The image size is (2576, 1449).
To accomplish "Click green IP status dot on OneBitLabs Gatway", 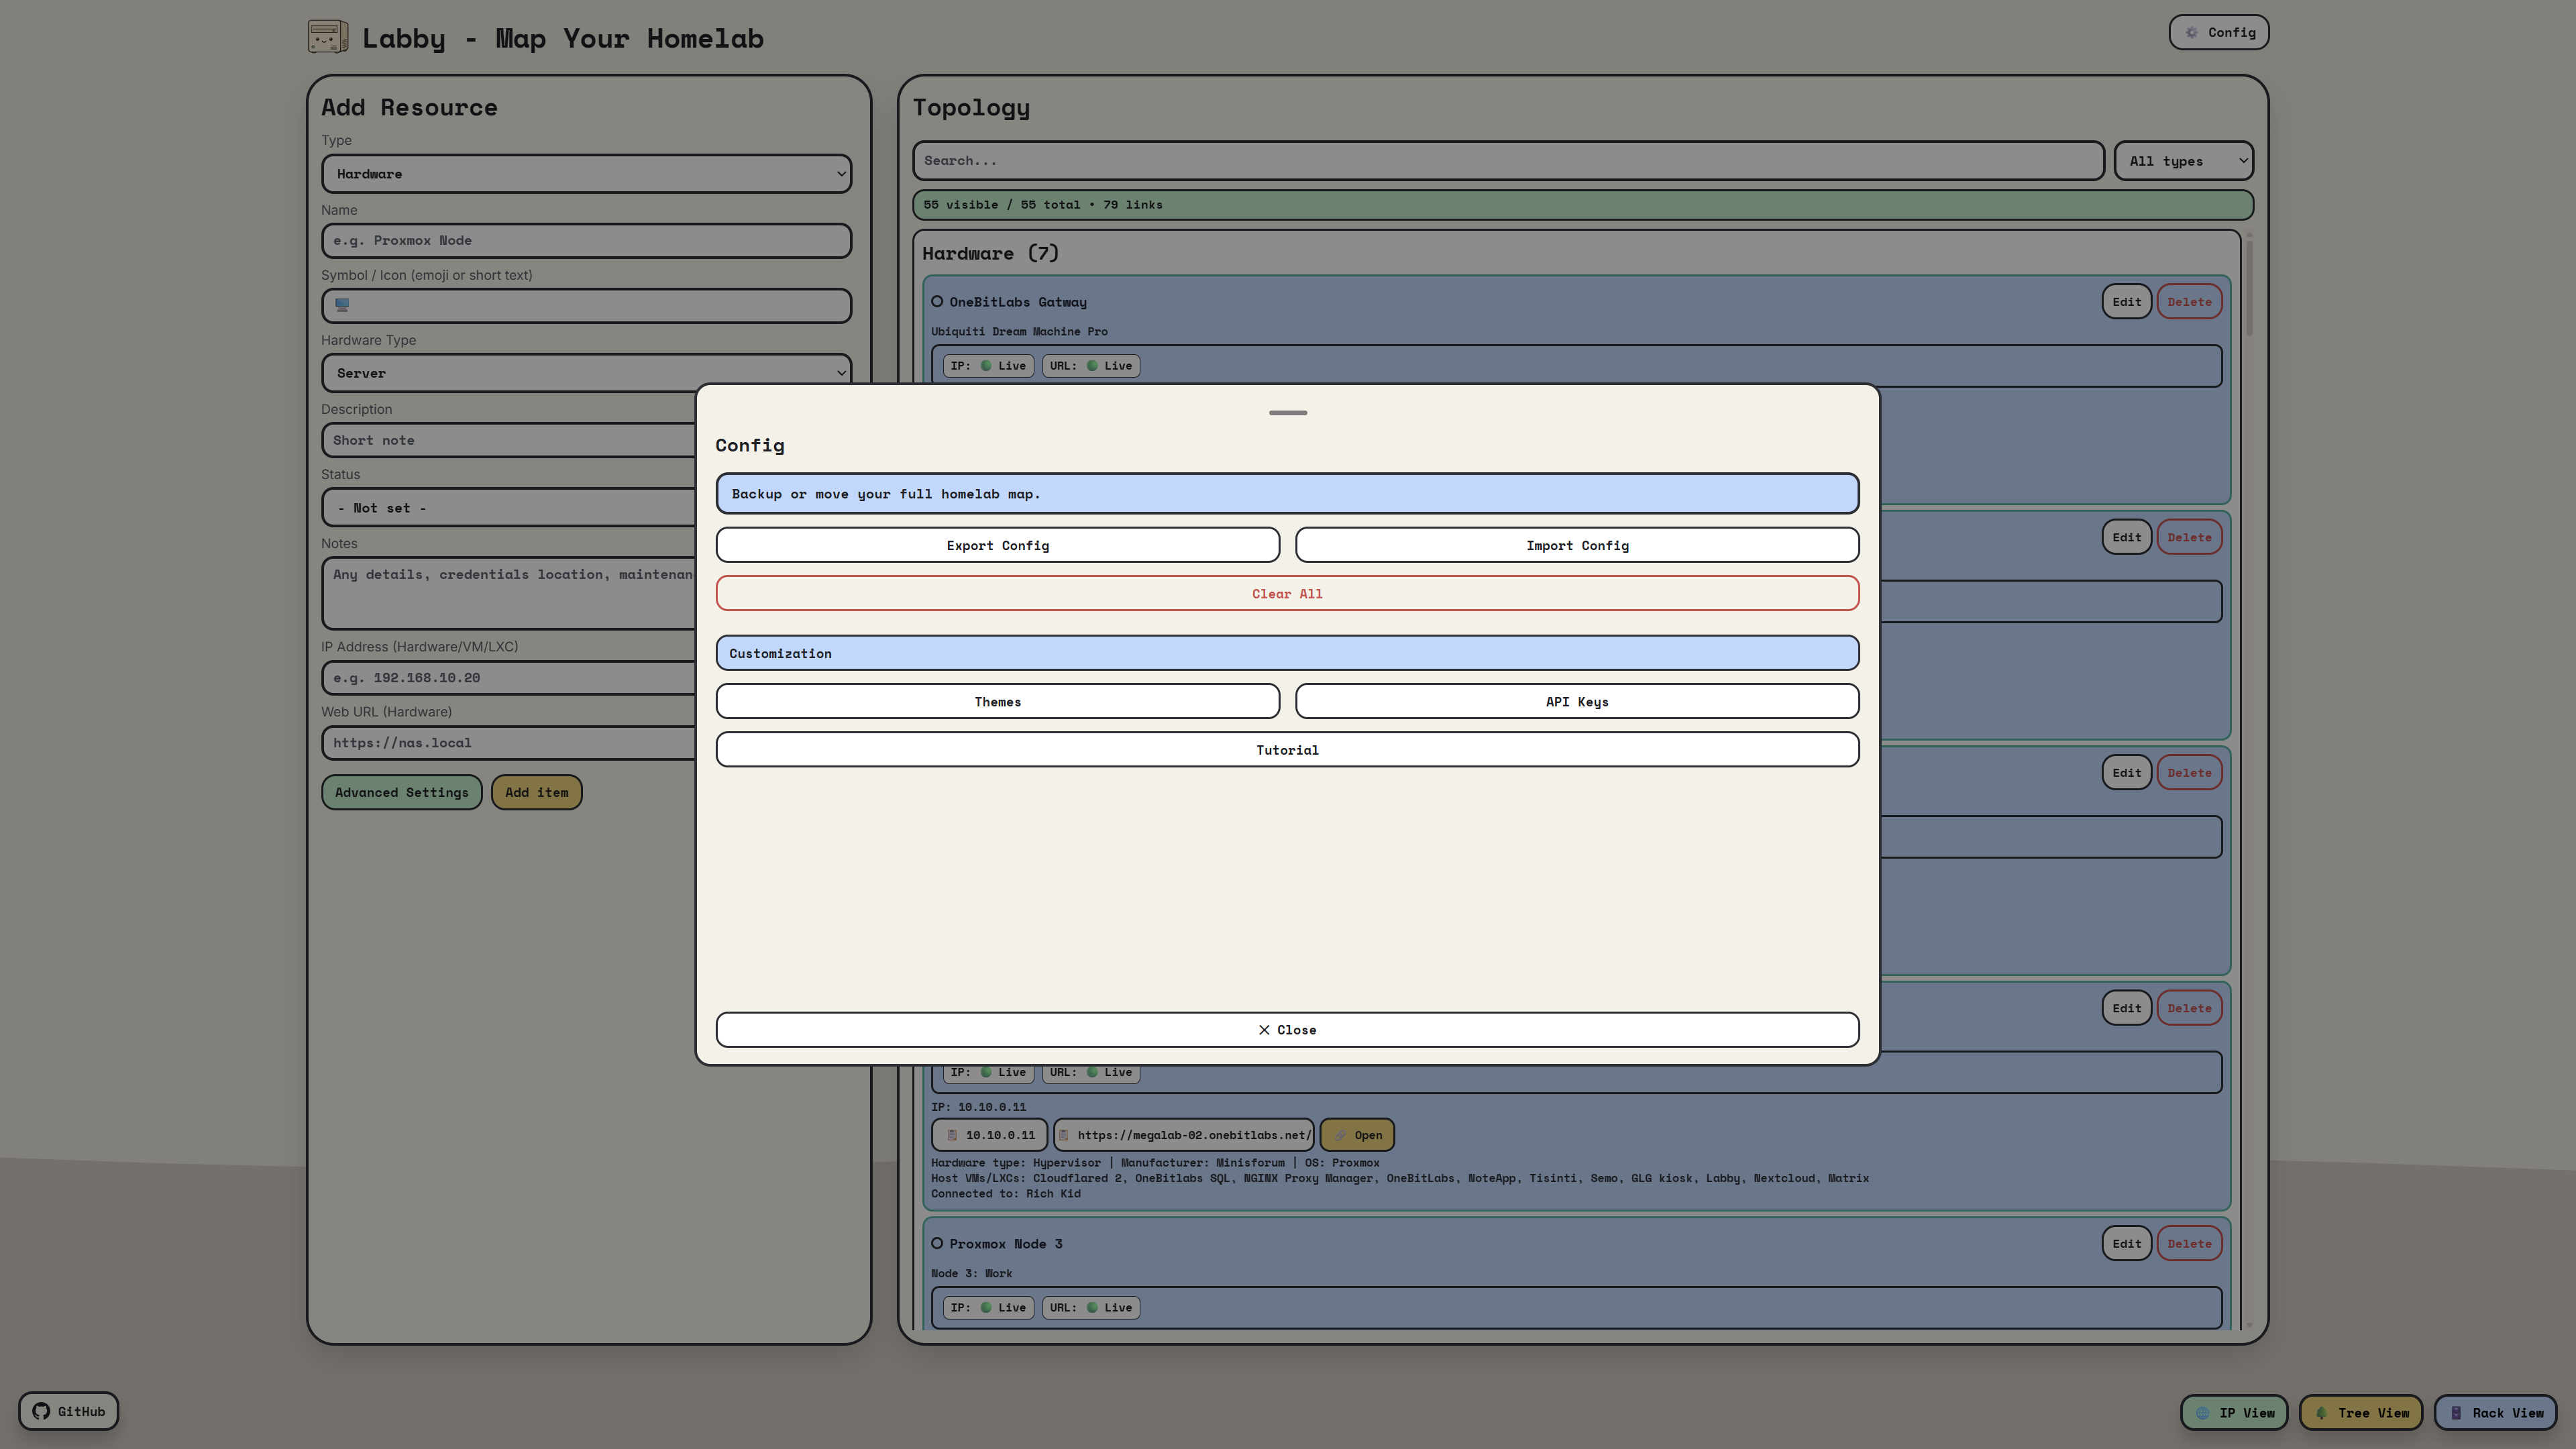I will [x=986, y=366].
